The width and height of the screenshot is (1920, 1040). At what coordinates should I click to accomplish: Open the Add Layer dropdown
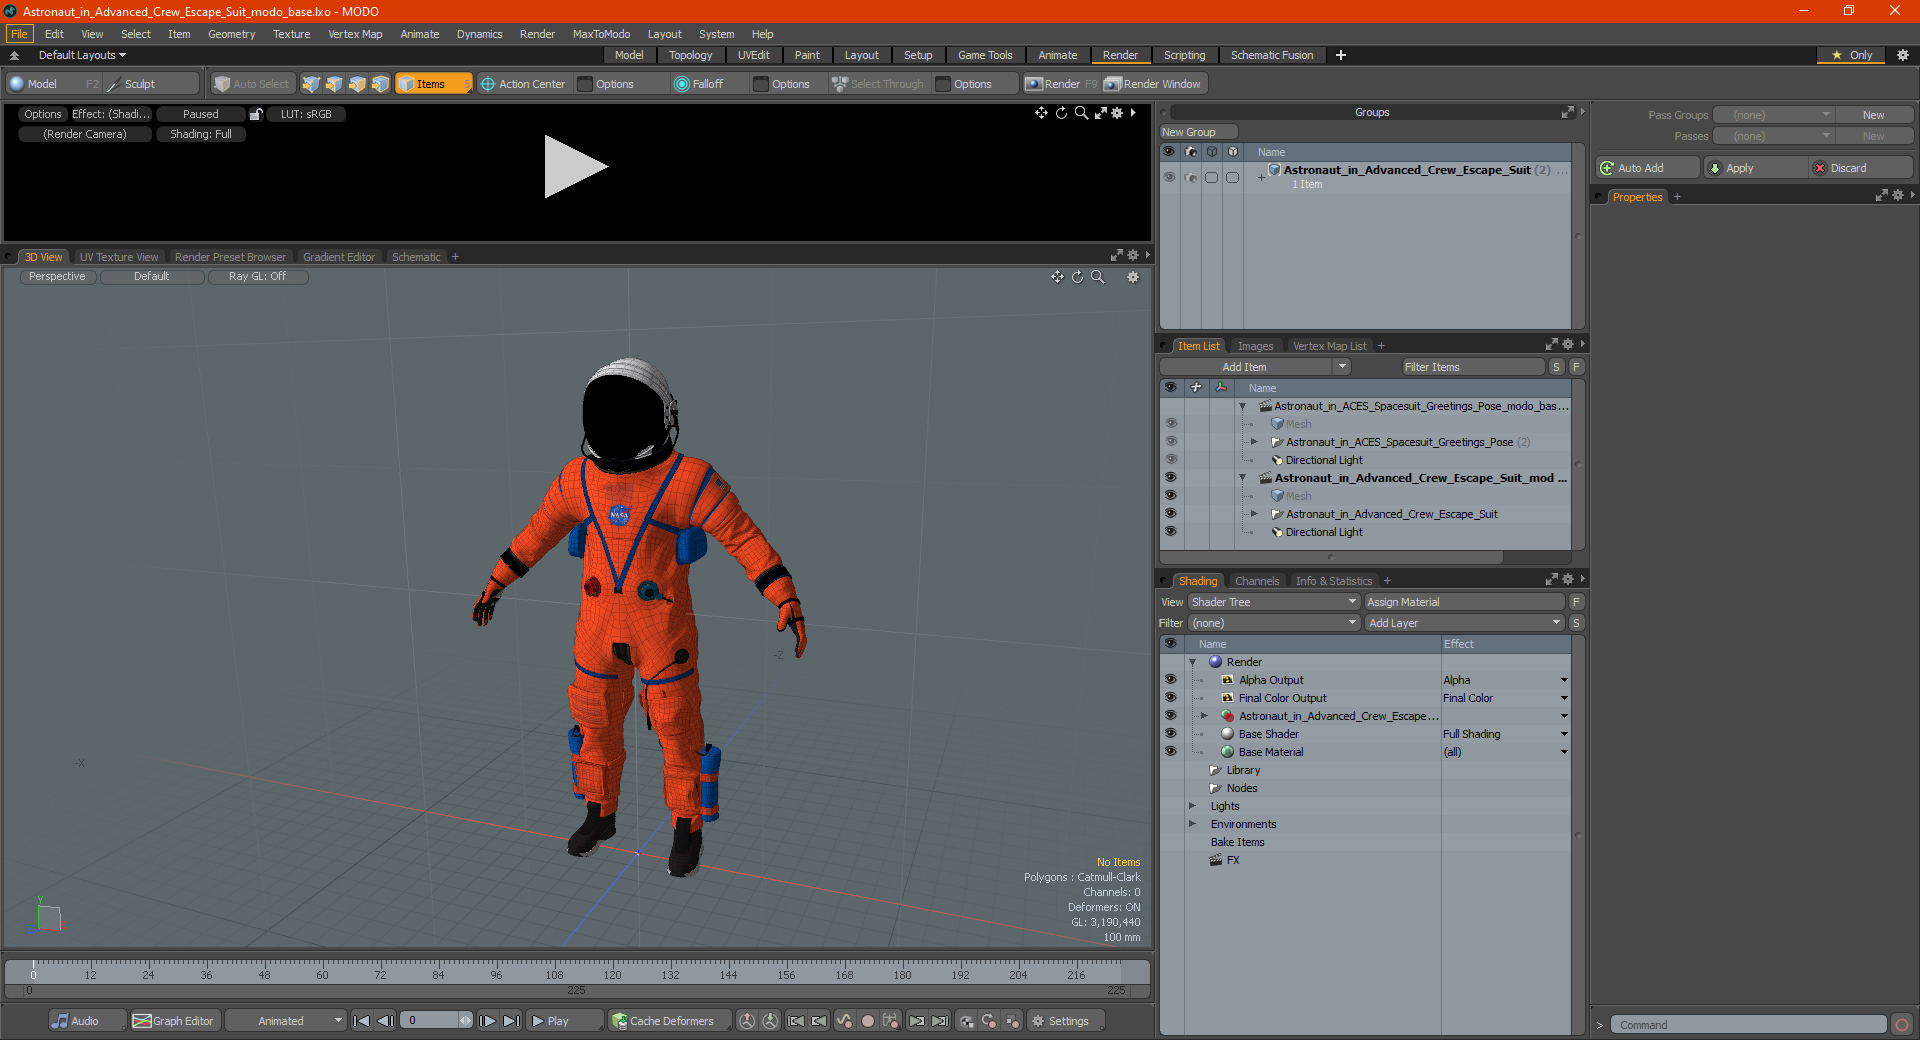[1464, 623]
